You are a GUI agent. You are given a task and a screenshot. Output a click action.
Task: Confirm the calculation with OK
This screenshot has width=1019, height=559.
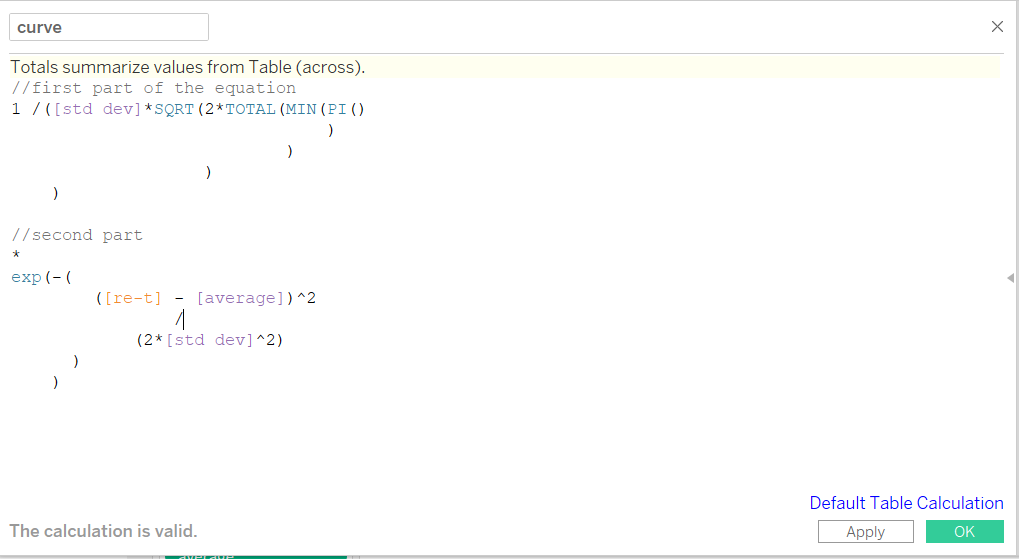click(964, 532)
